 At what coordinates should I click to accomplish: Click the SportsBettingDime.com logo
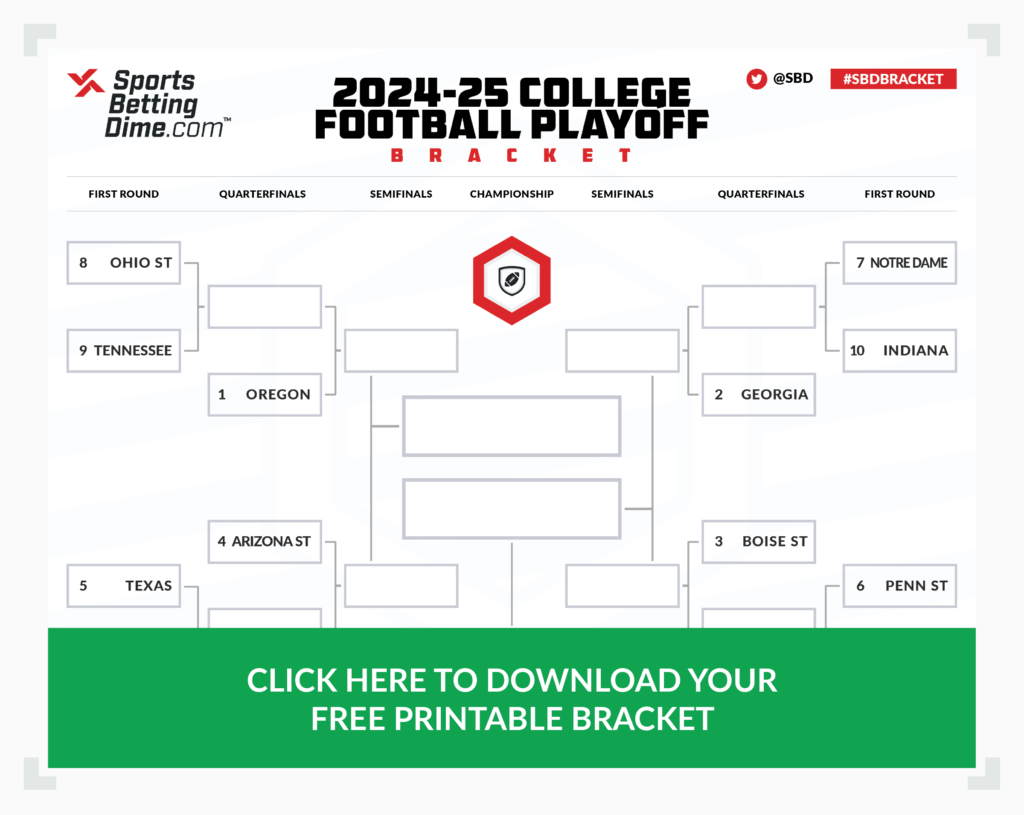click(x=148, y=103)
